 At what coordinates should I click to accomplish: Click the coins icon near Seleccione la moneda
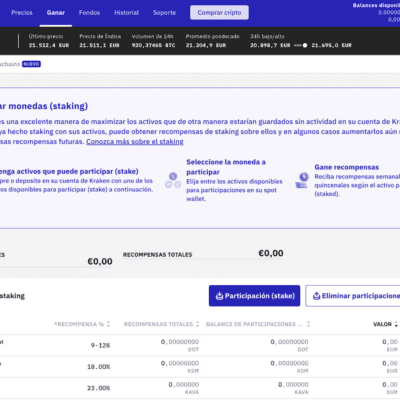tap(173, 180)
